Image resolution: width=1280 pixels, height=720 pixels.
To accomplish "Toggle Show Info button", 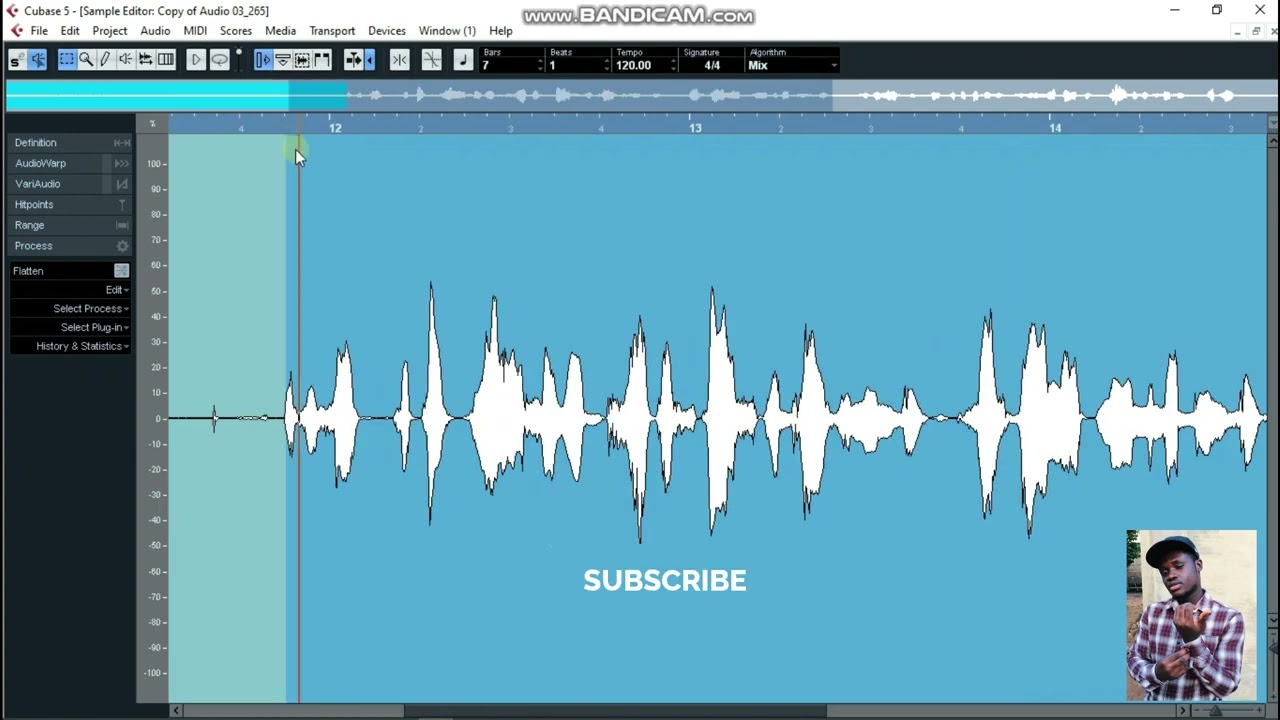I will click(x=283, y=60).
